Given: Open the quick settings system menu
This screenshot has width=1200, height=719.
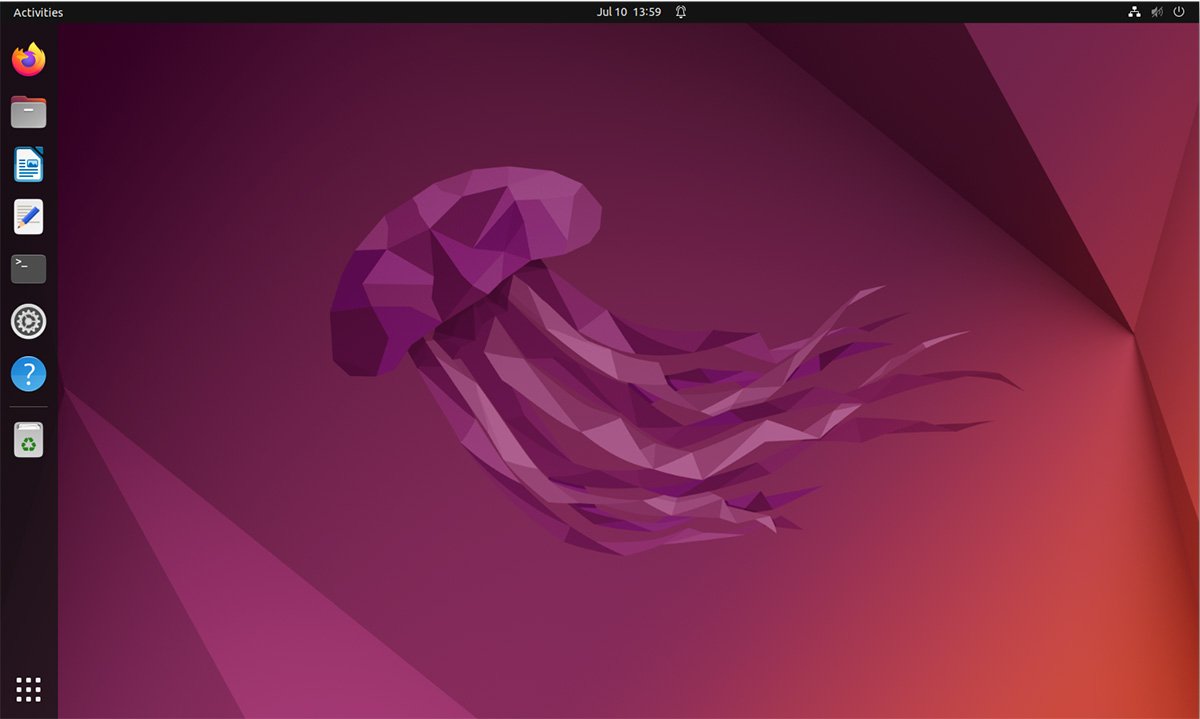Looking at the screenshot, I should click(x=1155, y=12).
